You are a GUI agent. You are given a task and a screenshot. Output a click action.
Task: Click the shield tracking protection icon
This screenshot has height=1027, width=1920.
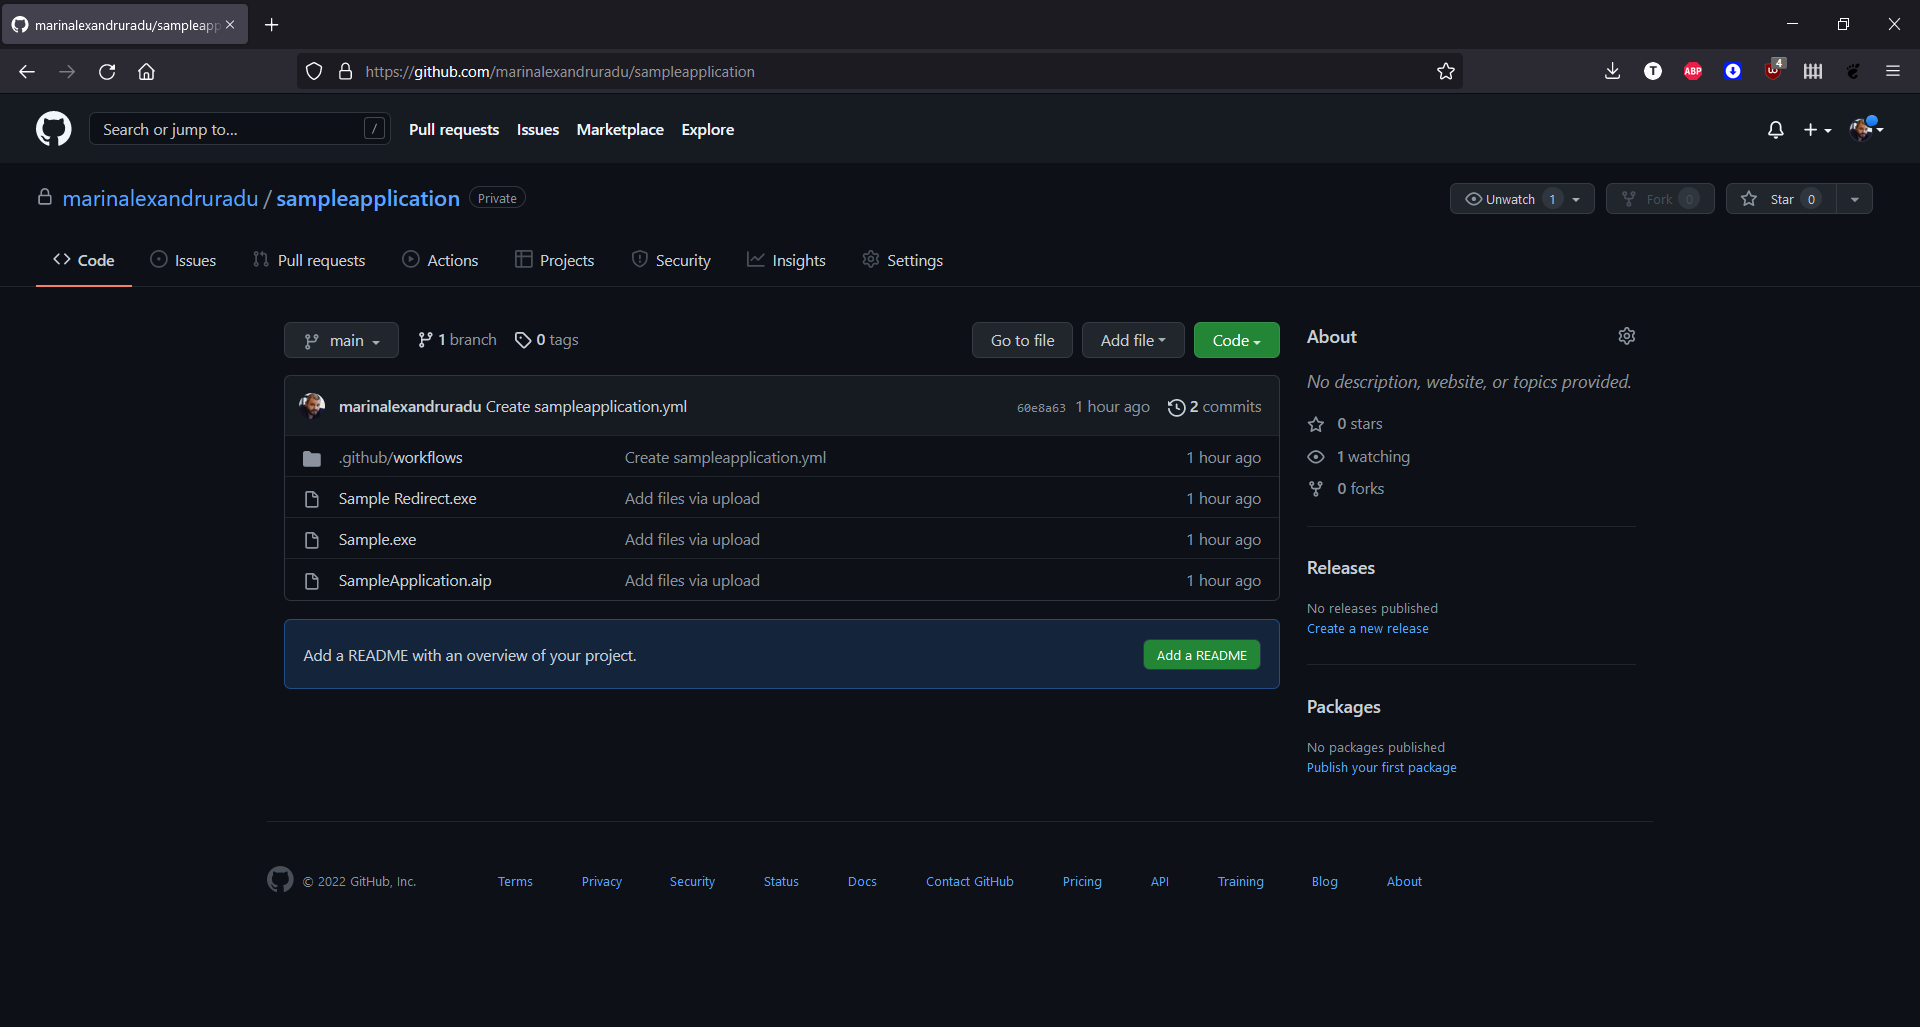tap(314, 71)
